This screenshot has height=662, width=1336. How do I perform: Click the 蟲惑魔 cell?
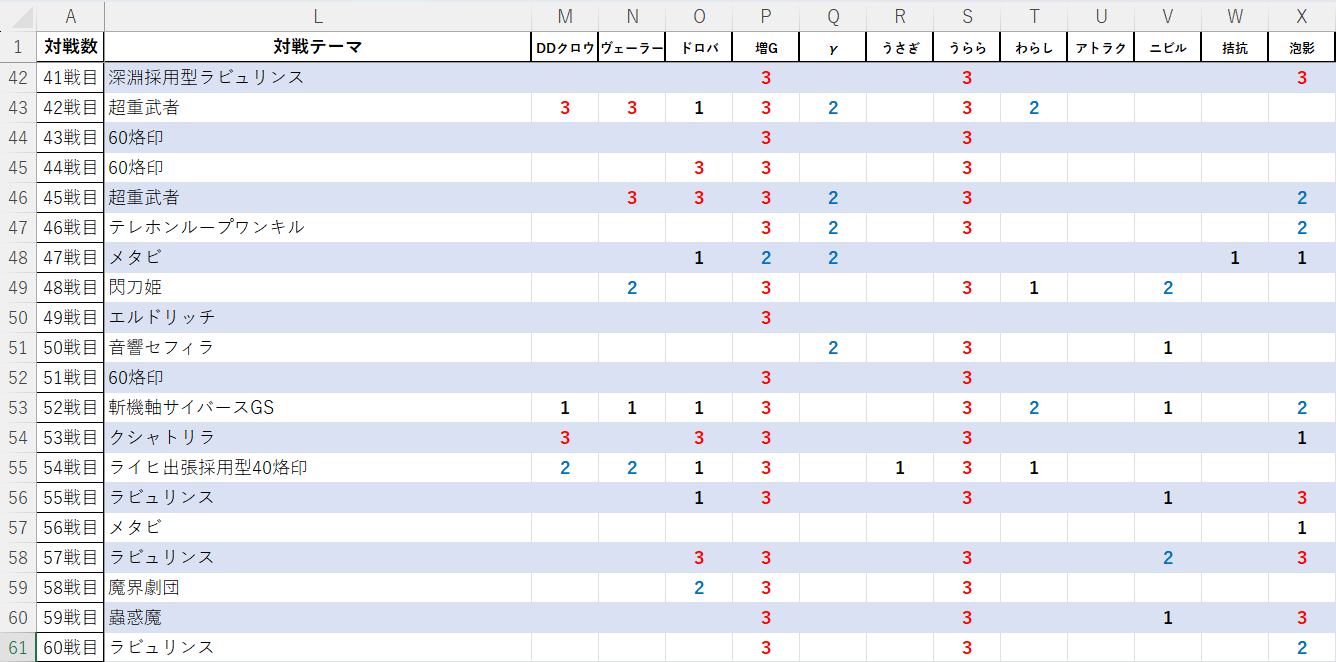[x=318, y=617]
